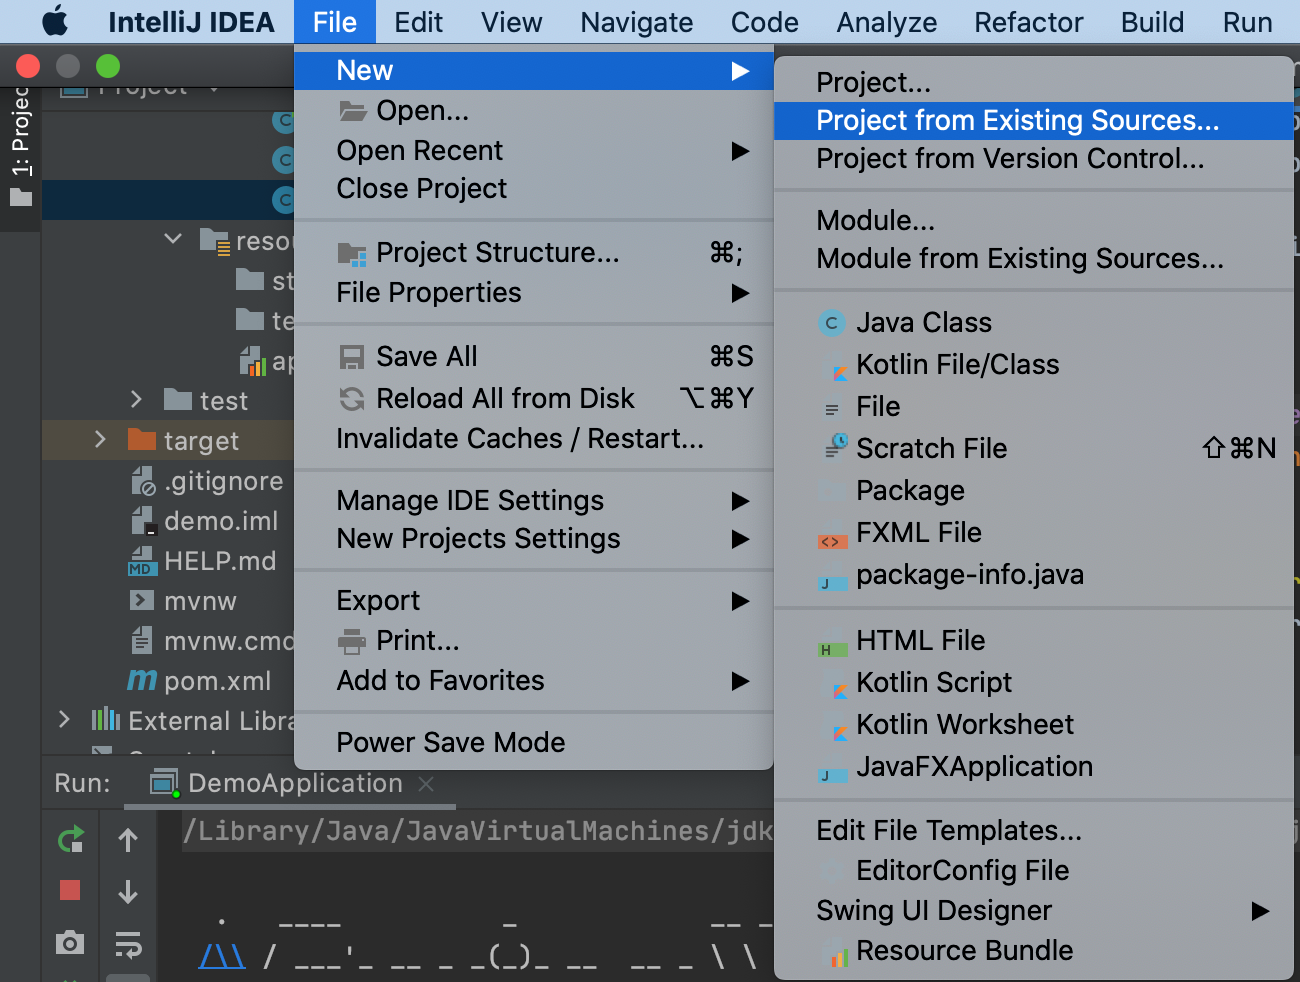
Task: Click the Kotlin Script icon
Action: (x=839, y=691)
